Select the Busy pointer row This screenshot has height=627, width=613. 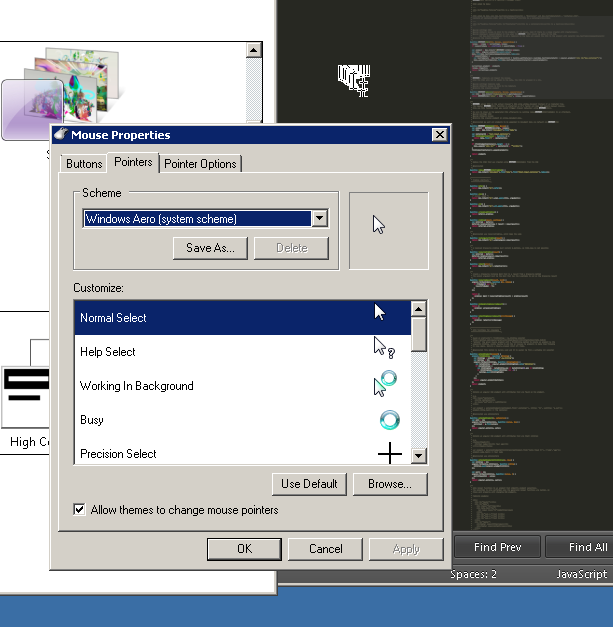click(242, 420)
